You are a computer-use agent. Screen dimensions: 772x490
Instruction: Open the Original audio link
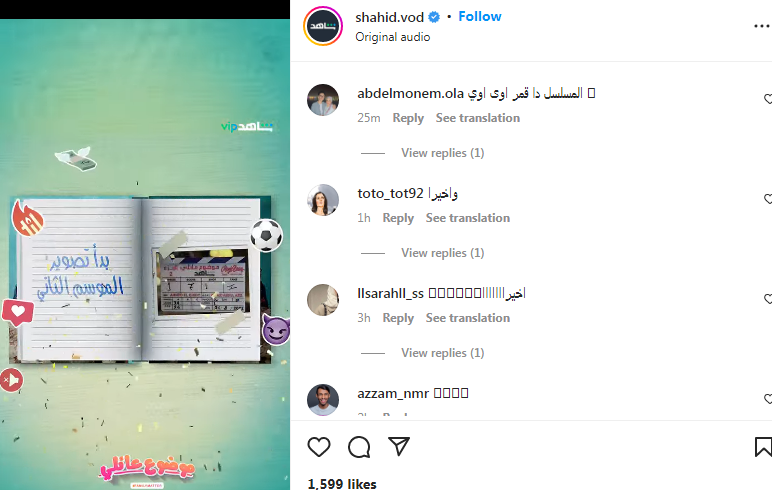[393, 37]
